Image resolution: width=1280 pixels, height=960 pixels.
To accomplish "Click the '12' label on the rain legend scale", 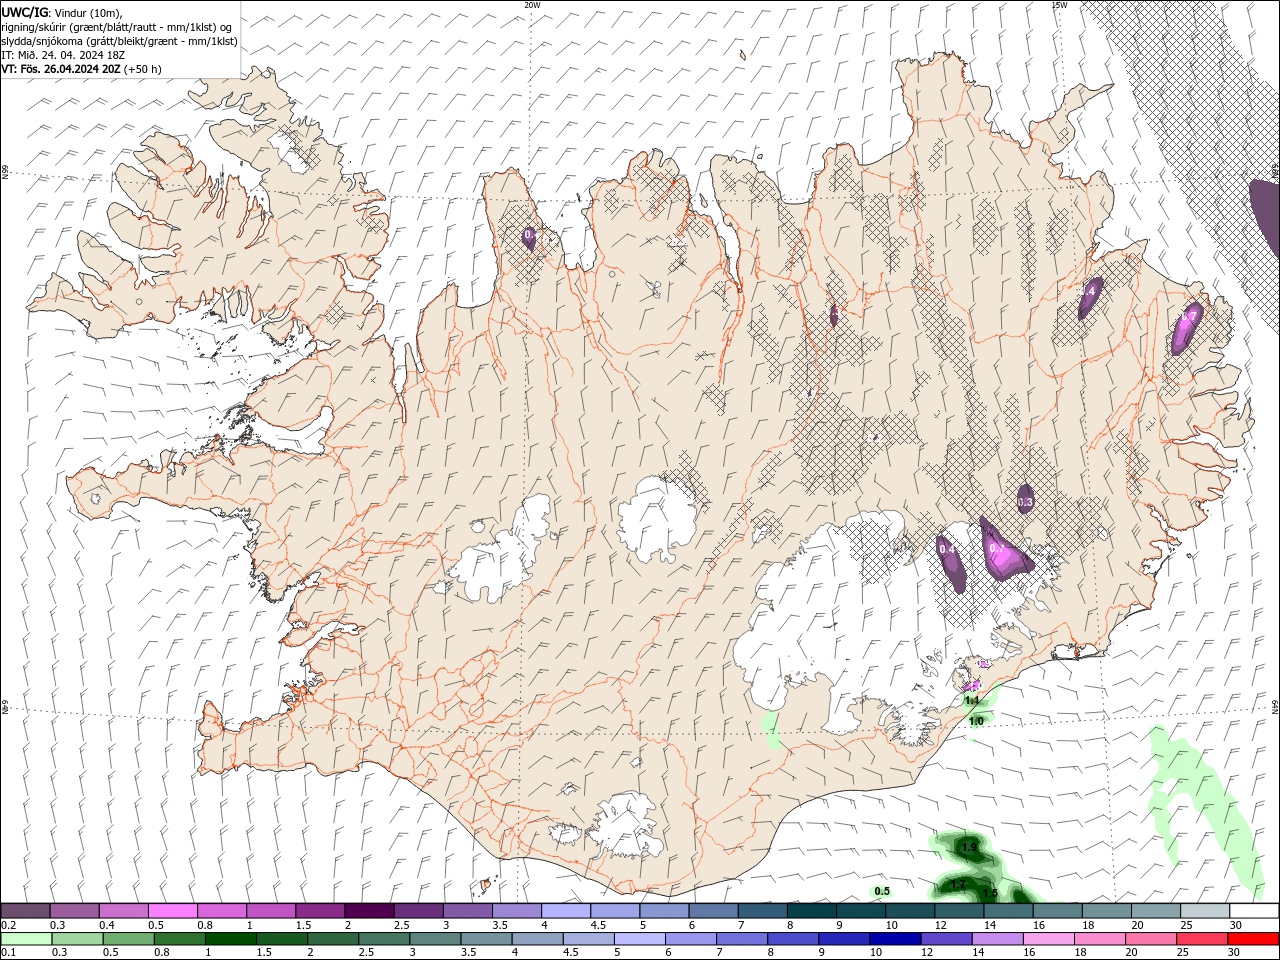I will pos(926,953).
